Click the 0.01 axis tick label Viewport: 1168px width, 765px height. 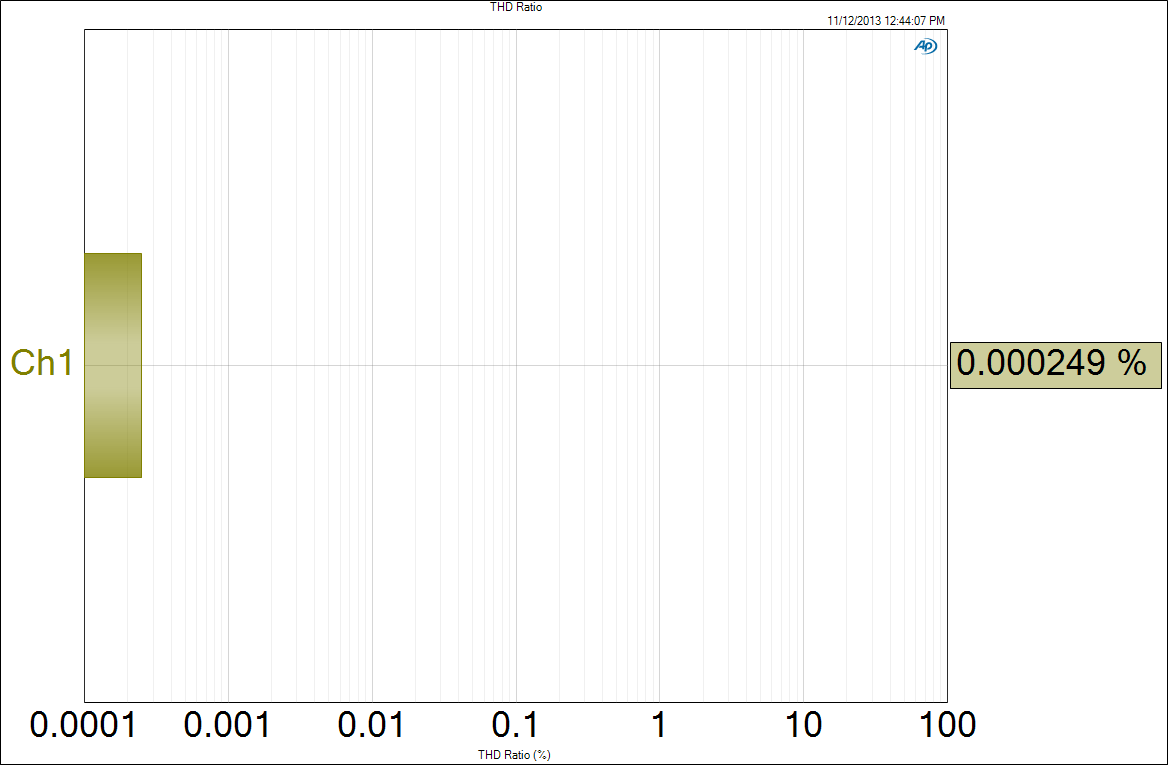click(x=371, y=725)
